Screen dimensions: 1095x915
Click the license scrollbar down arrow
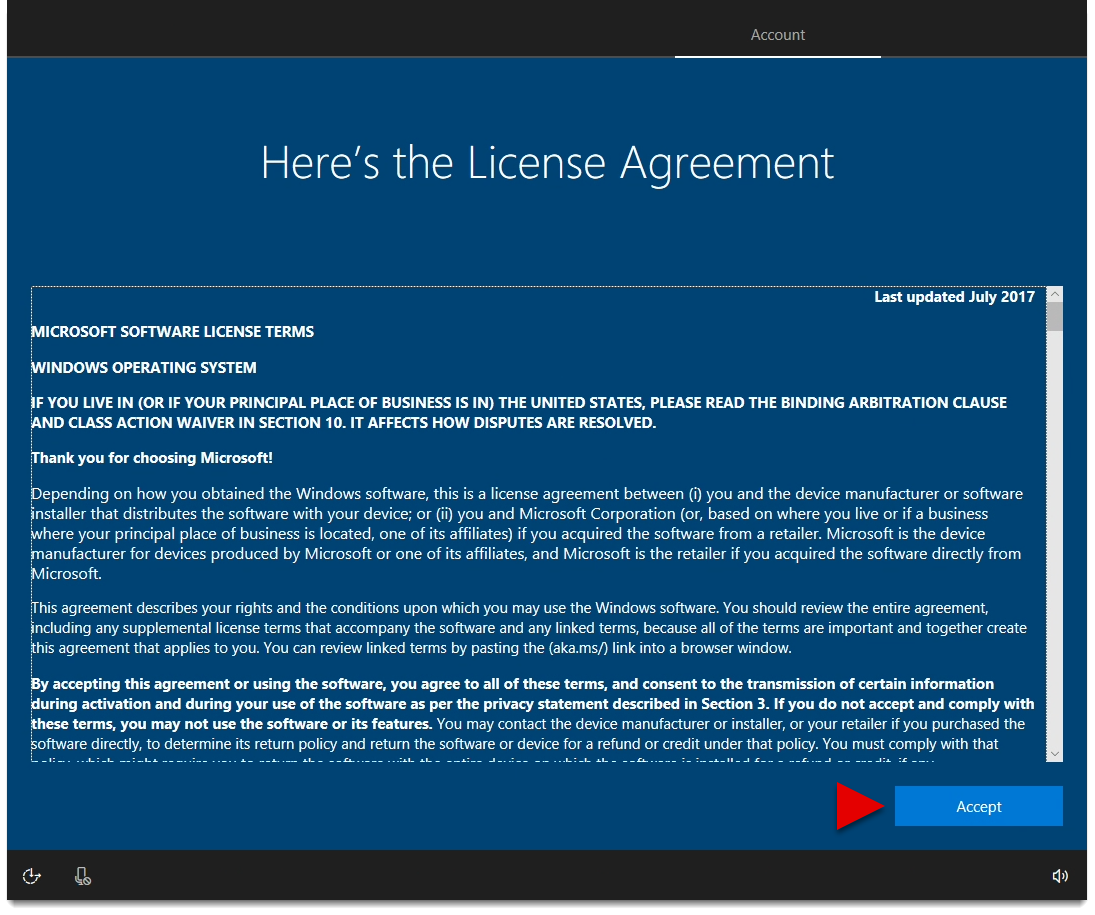point(1054,754)
